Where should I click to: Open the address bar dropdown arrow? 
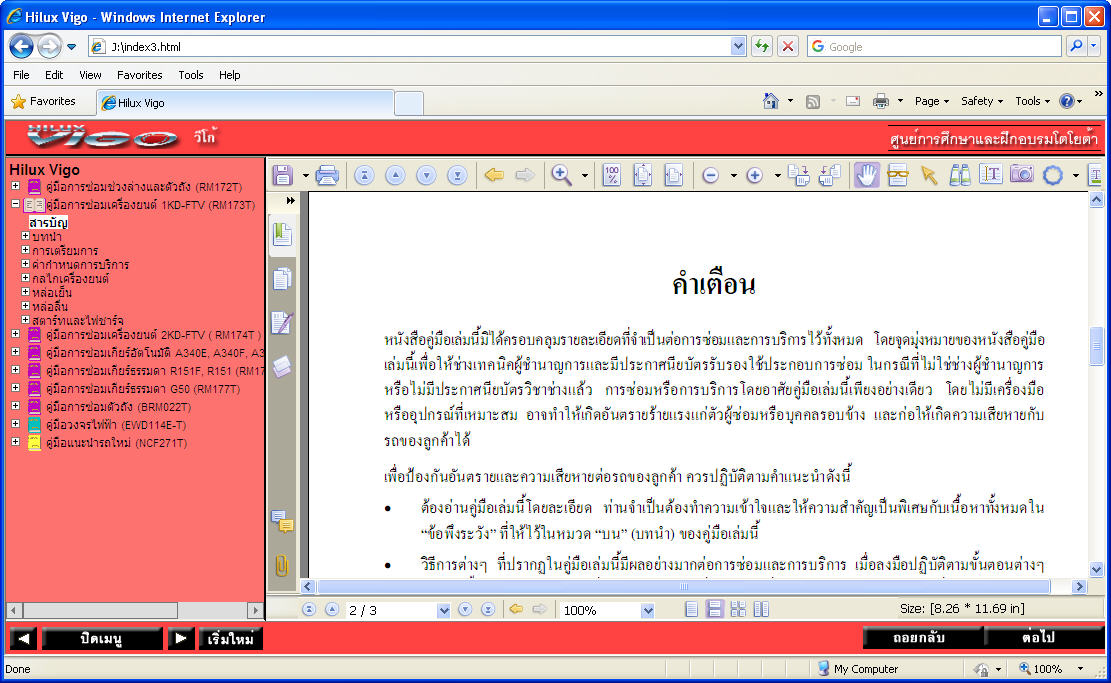click(x=738, y=47)
